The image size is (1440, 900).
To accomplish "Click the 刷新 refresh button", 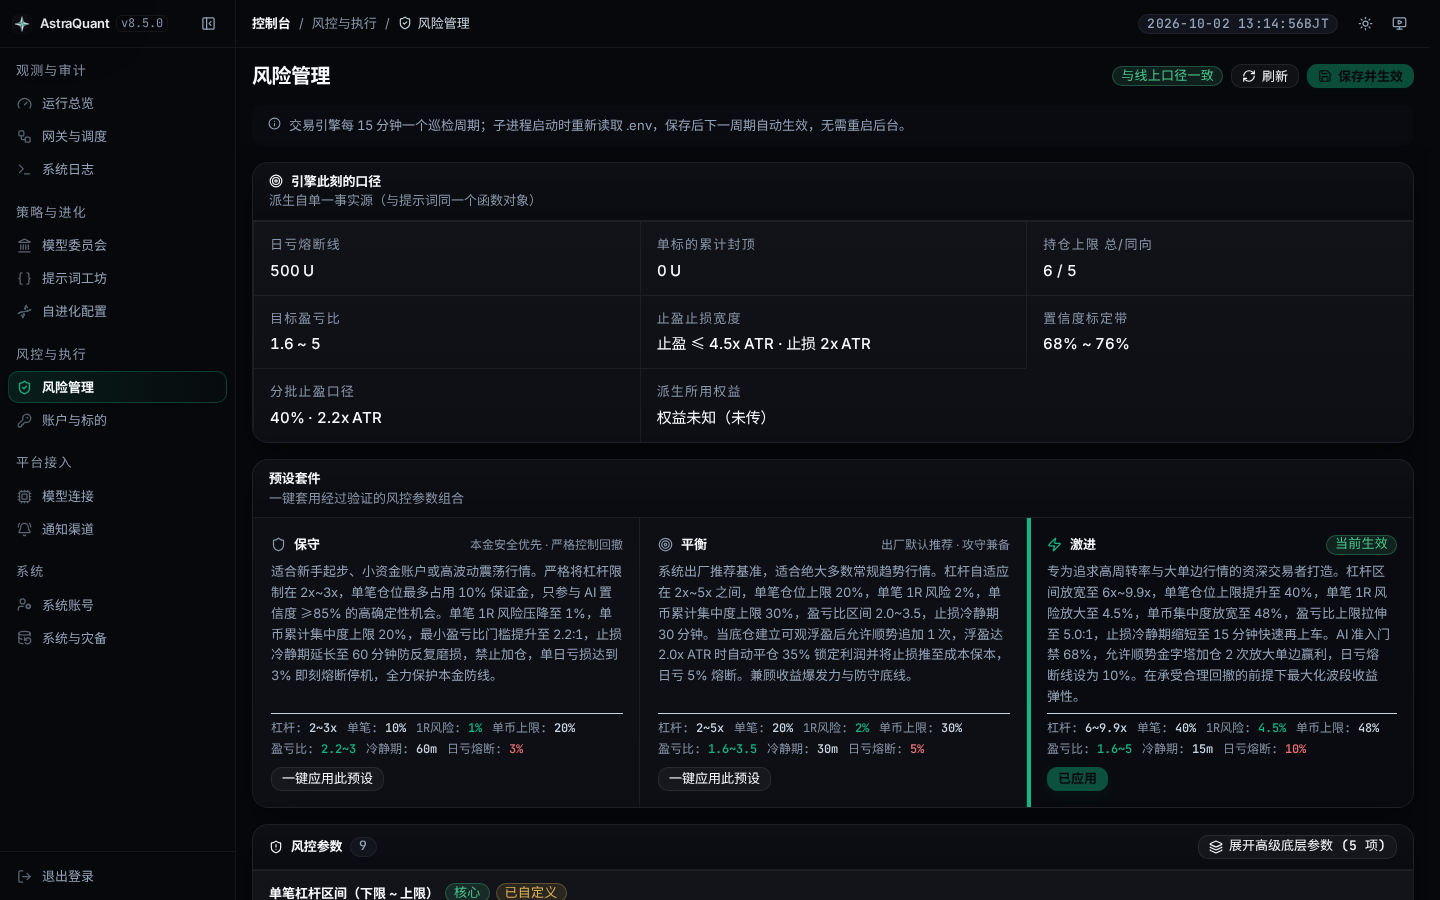I will tap(1265, 76).
